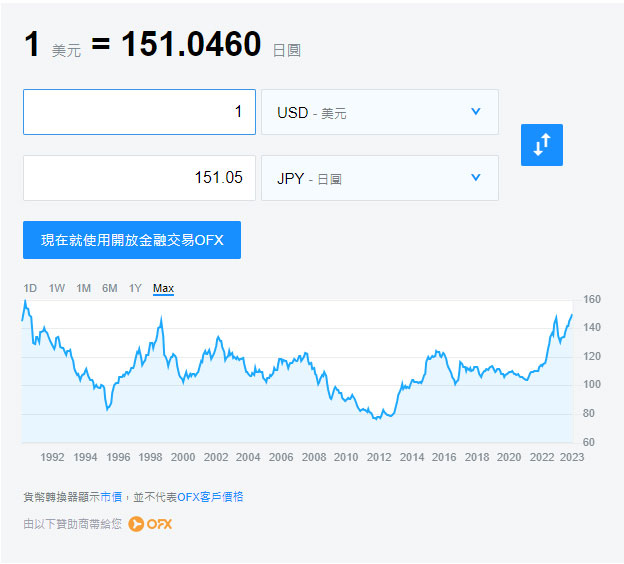Switch chart to 6M range
The height and width of the screenshot is (564, 624).
point(109,288)
